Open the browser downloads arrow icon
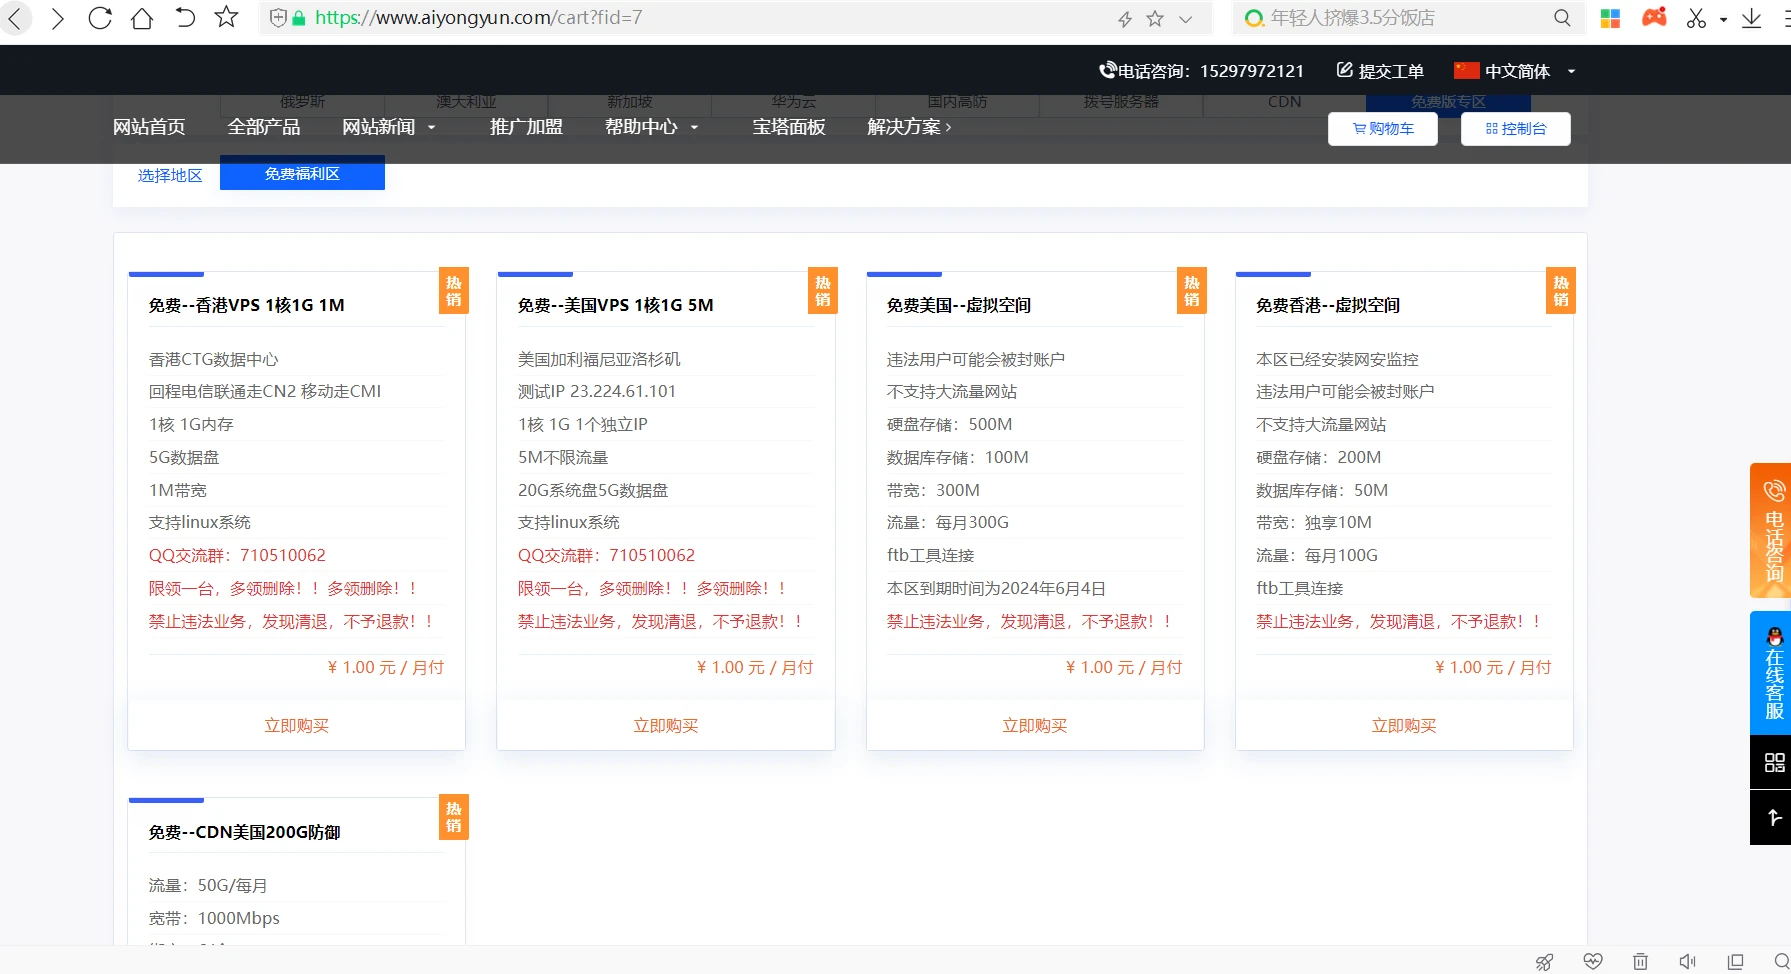Screen dimensions: 1791x974 tap(1751, 18)
